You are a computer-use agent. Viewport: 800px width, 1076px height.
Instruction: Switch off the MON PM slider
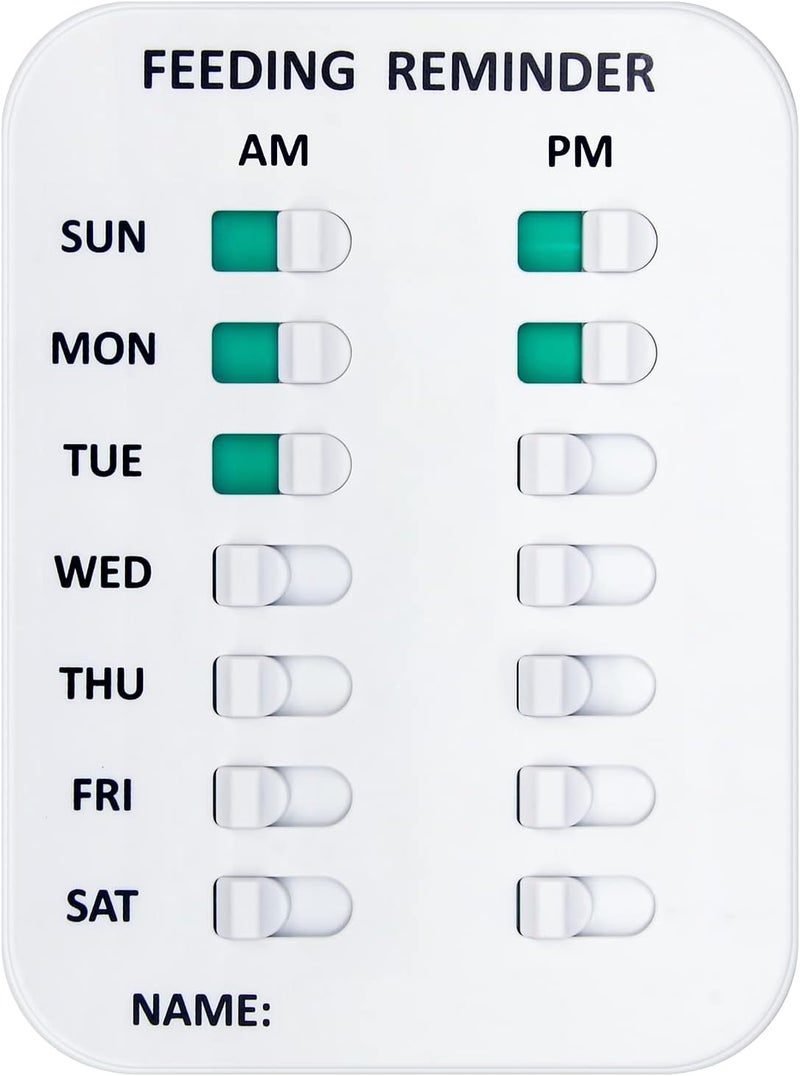point(587,353)
